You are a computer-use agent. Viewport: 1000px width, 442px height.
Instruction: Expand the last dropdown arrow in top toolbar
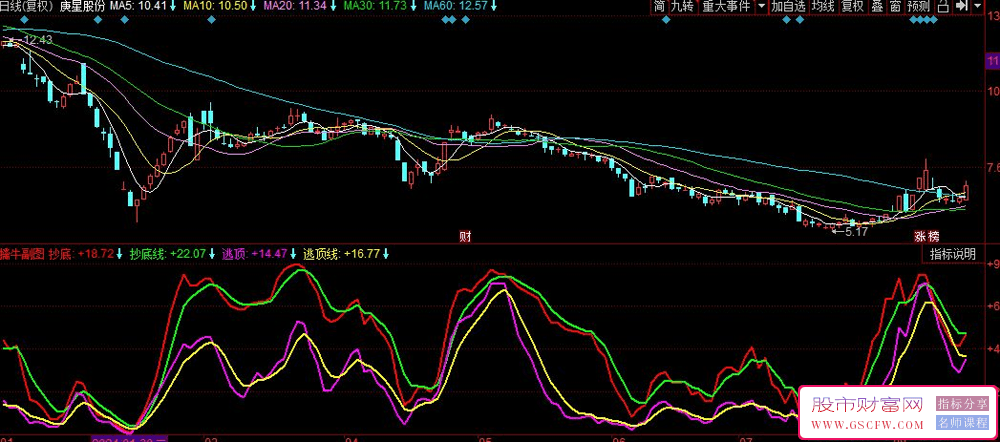coord(978,6)
